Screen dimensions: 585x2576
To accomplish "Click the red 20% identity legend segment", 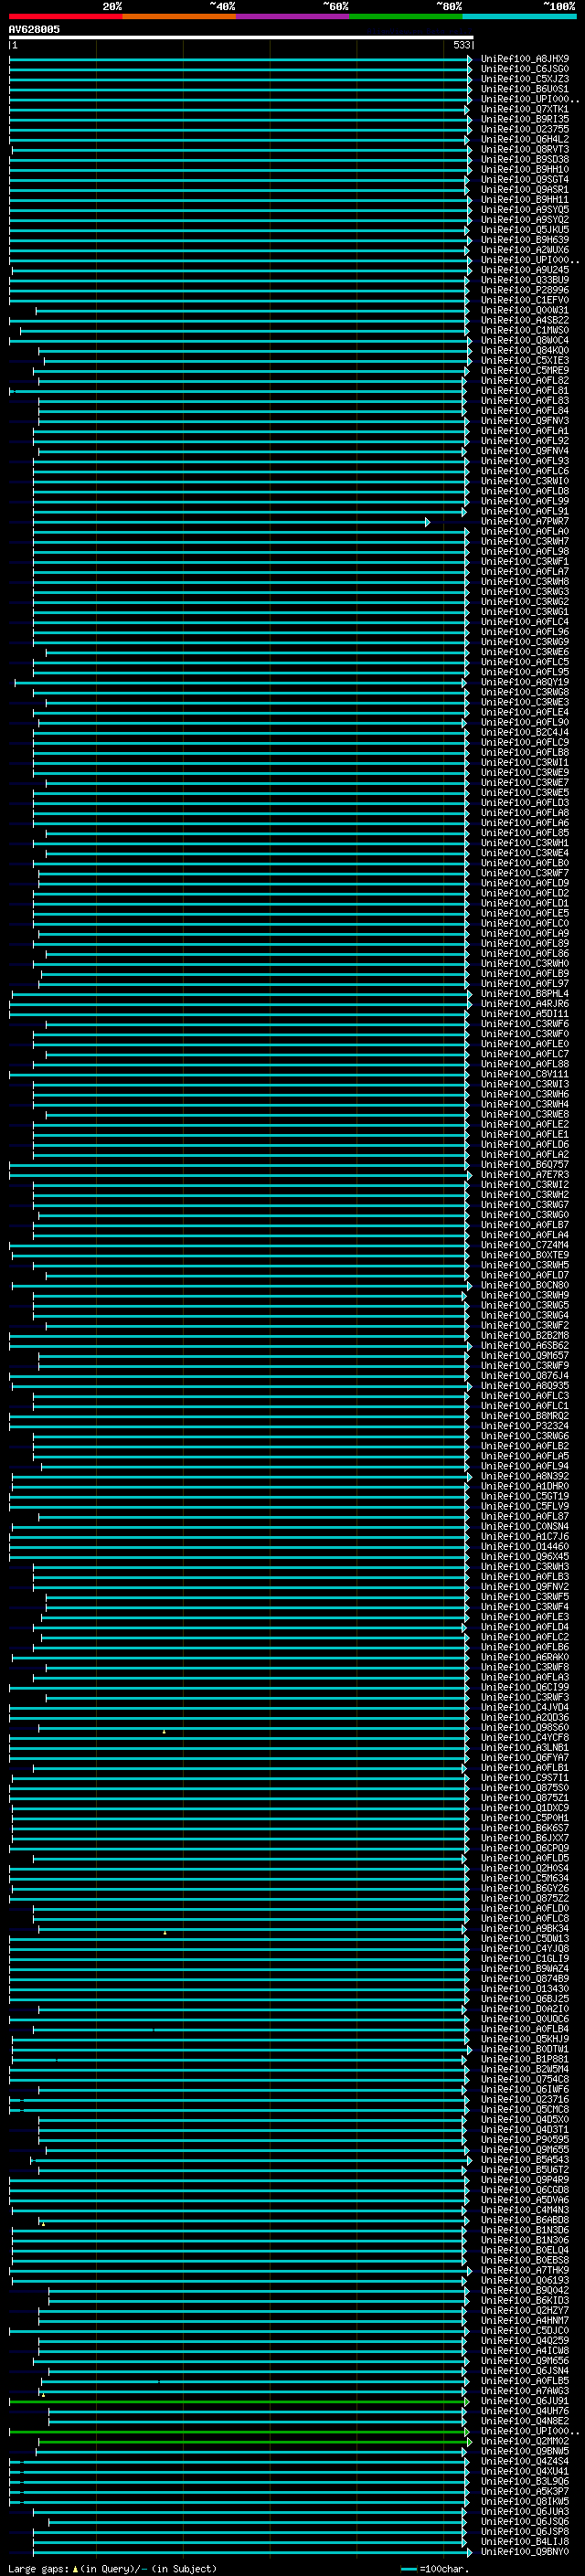I will click(65, 16).
